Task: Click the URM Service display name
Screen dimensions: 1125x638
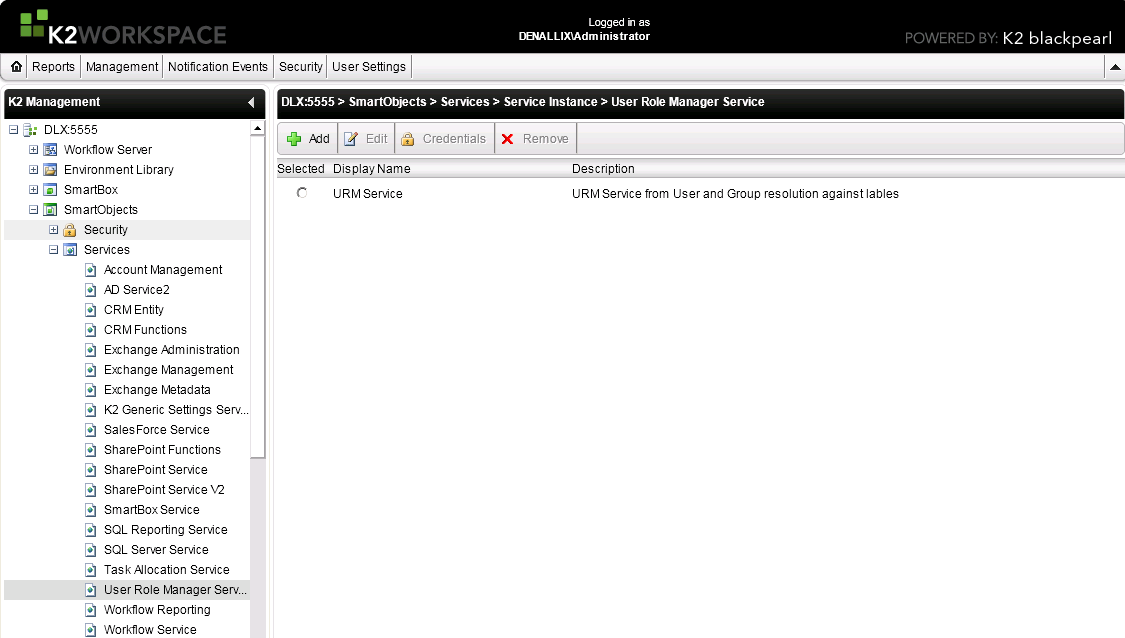Action: 367,194
